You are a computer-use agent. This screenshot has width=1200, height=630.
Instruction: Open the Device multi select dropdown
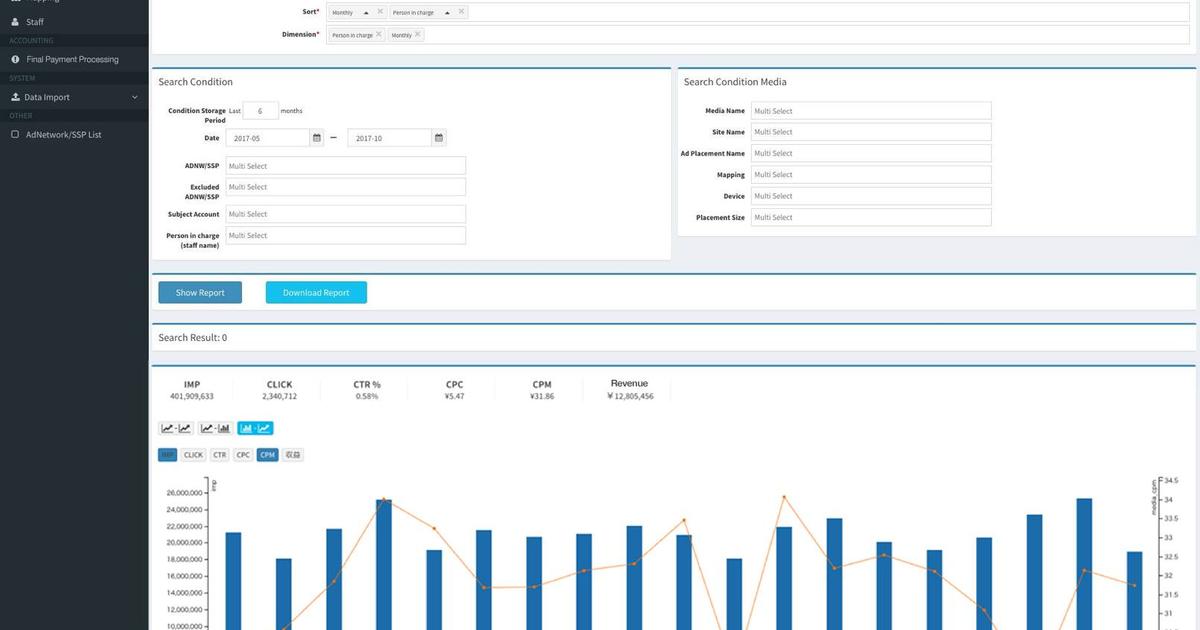click(870, 196)
